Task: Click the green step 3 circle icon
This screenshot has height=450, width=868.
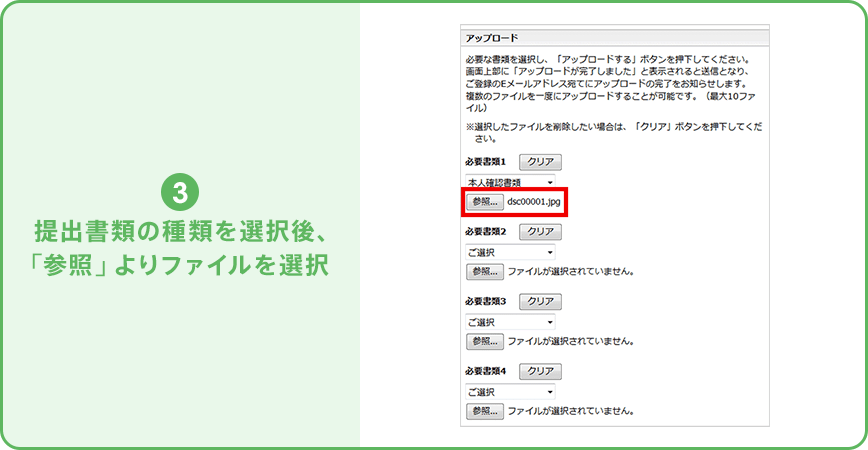Action: click(x=180, y=190)
